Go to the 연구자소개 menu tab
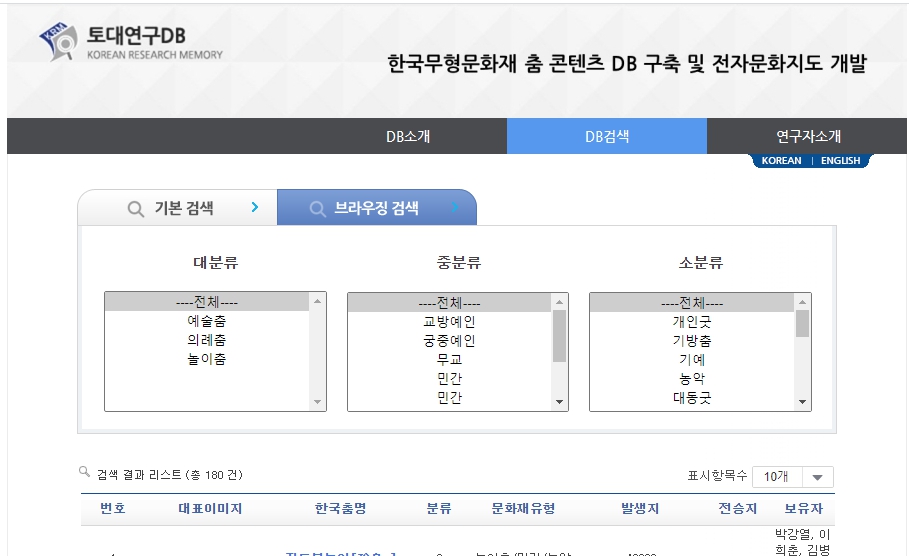The width and height of the screenshot is (909, 556). (x=808, y=136)
